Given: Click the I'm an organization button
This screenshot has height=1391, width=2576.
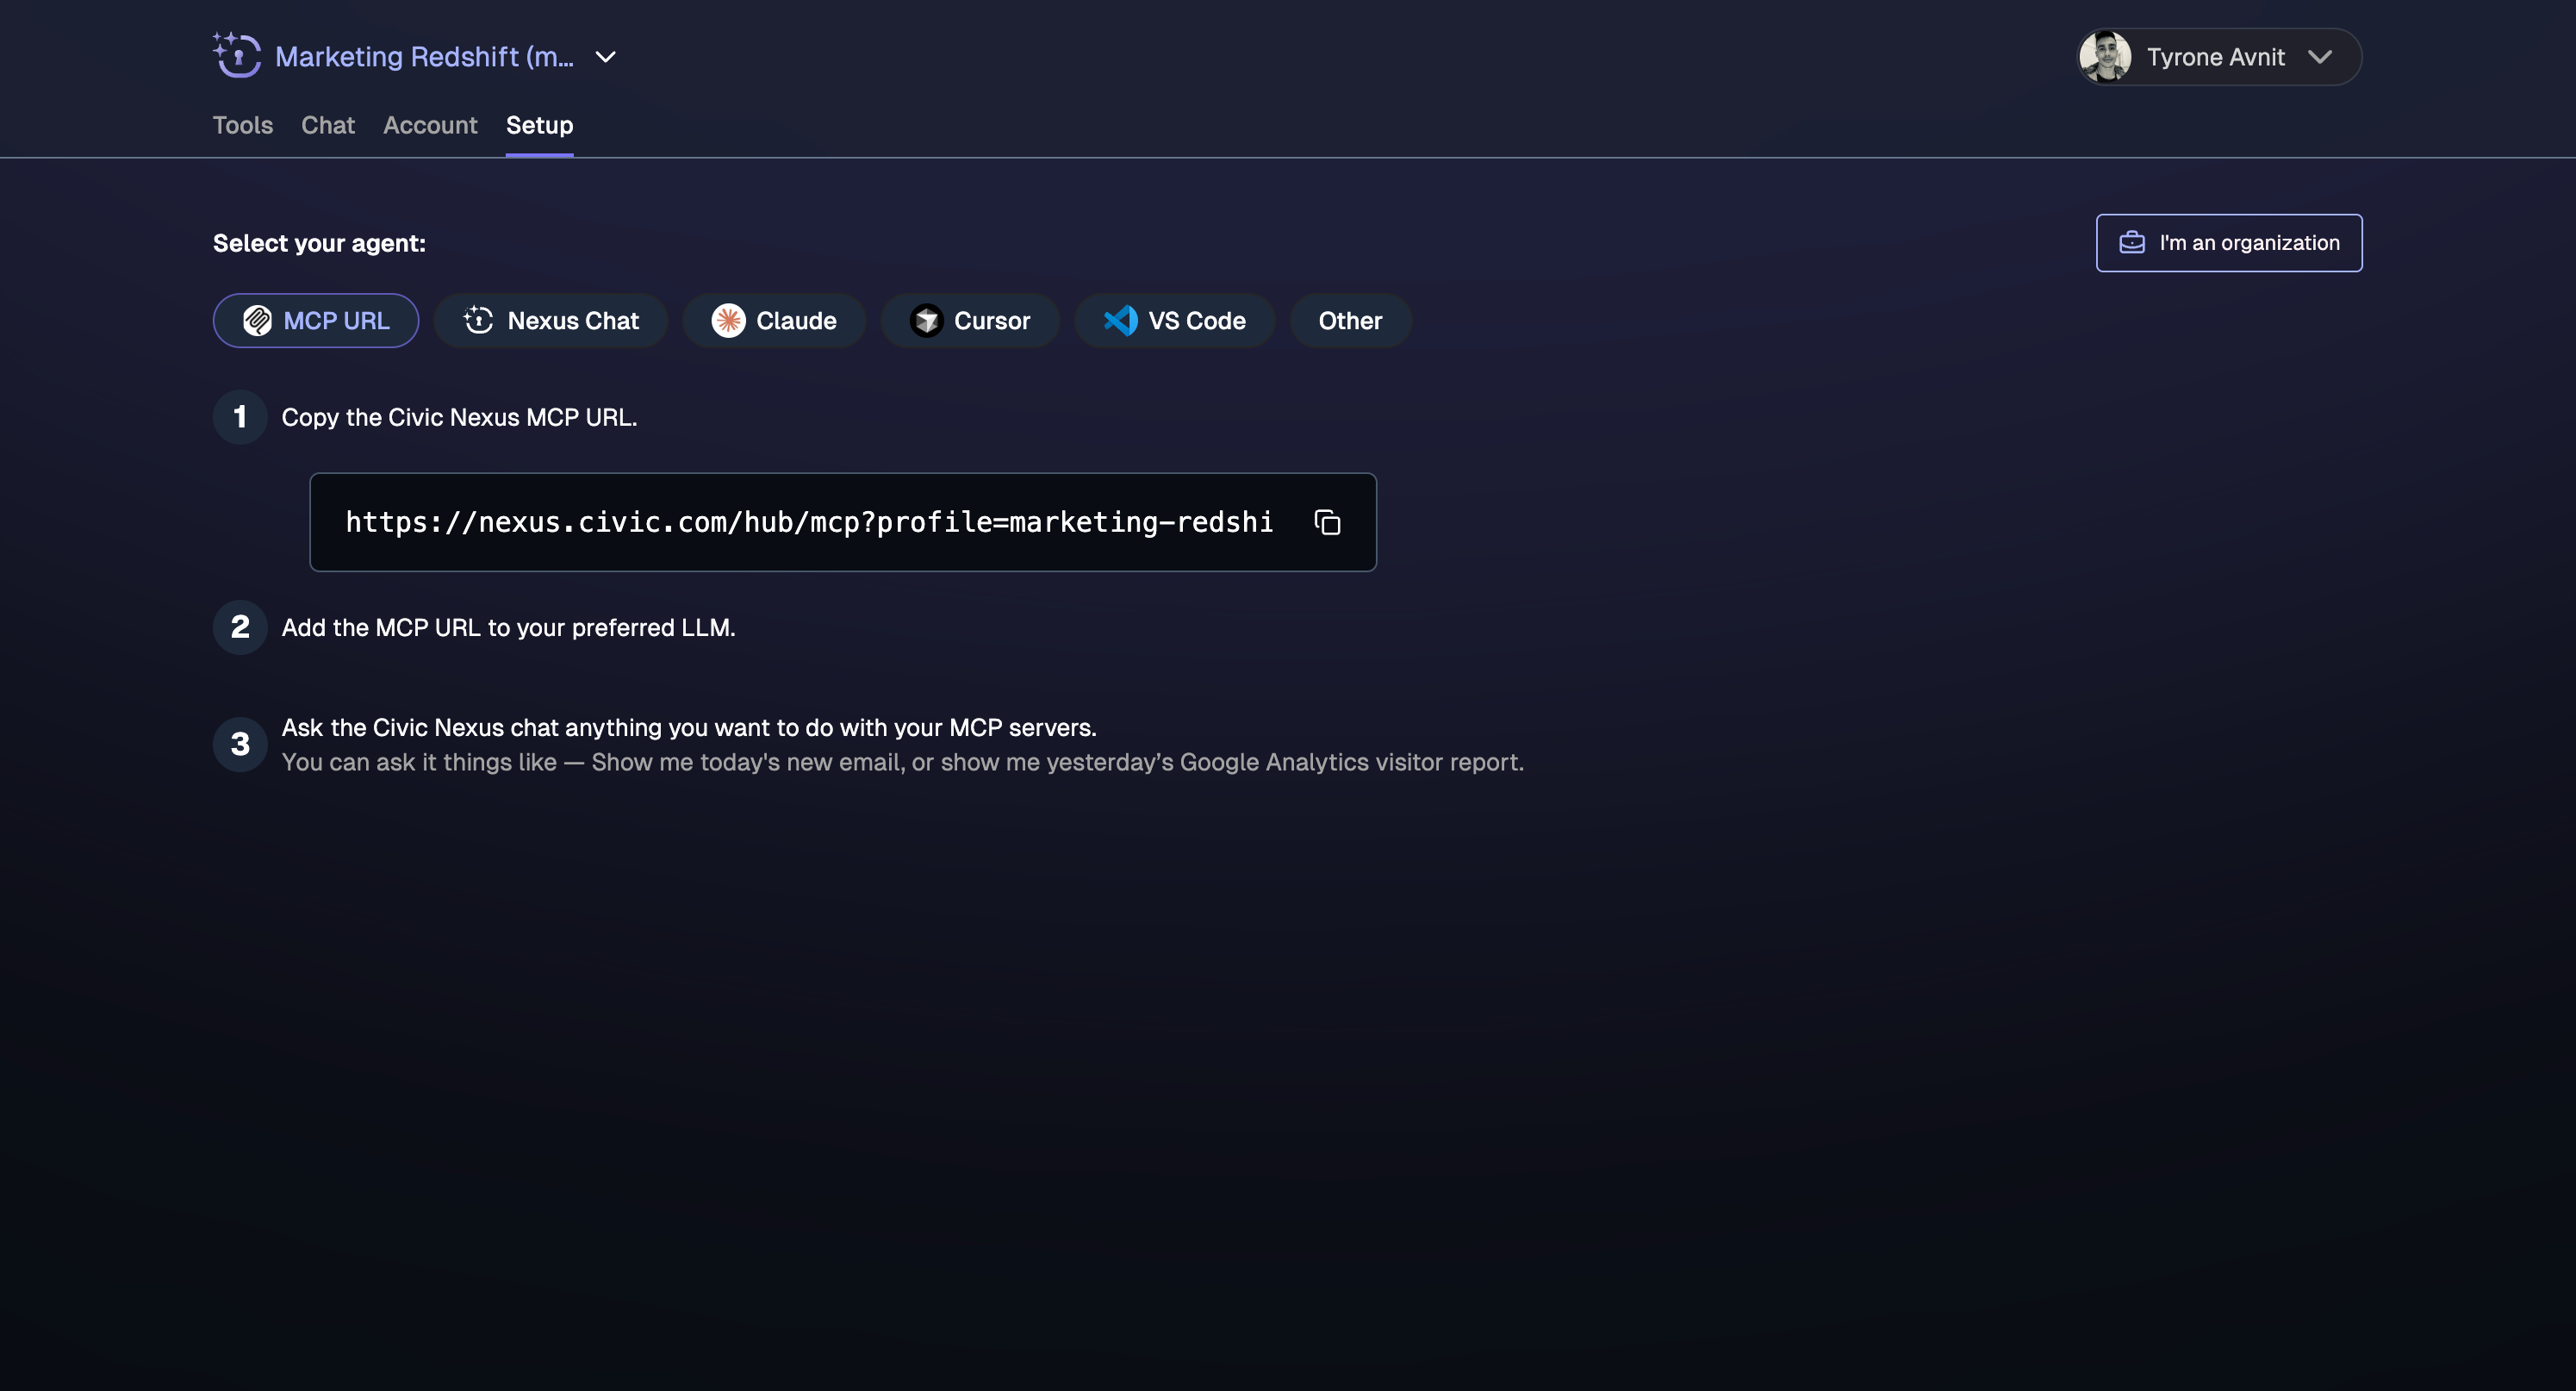Looking at the screenshot, I should 2229,242.
